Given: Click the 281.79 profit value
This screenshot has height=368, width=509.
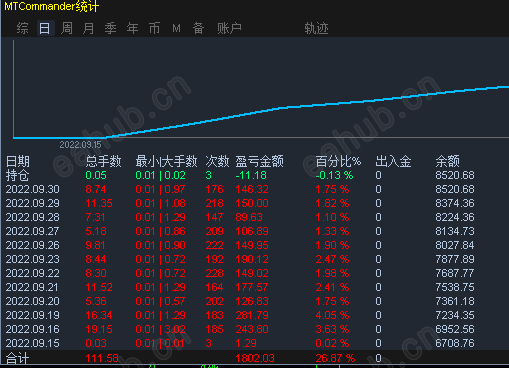Looking at the screenshot, I should [x=252, y=315].
